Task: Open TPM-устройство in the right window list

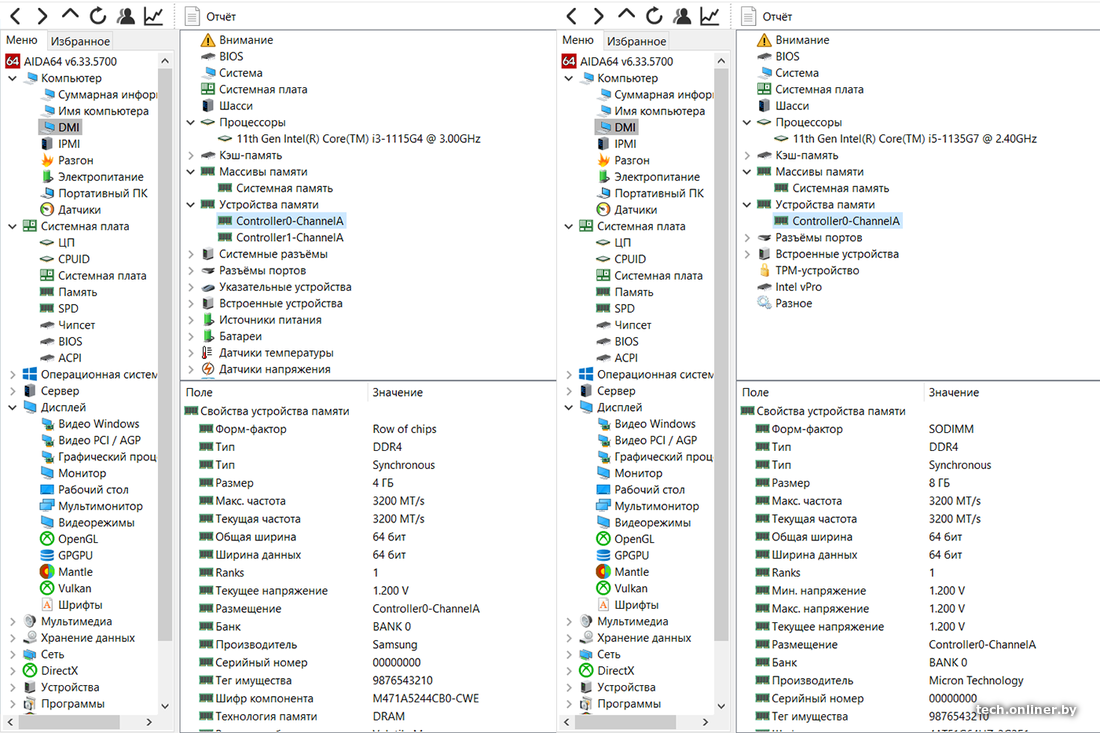Action: (808, 271)
